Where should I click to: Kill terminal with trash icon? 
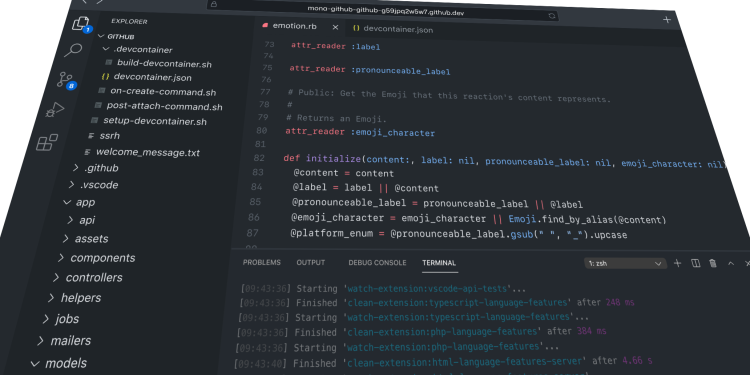click(x=713, y=263)
